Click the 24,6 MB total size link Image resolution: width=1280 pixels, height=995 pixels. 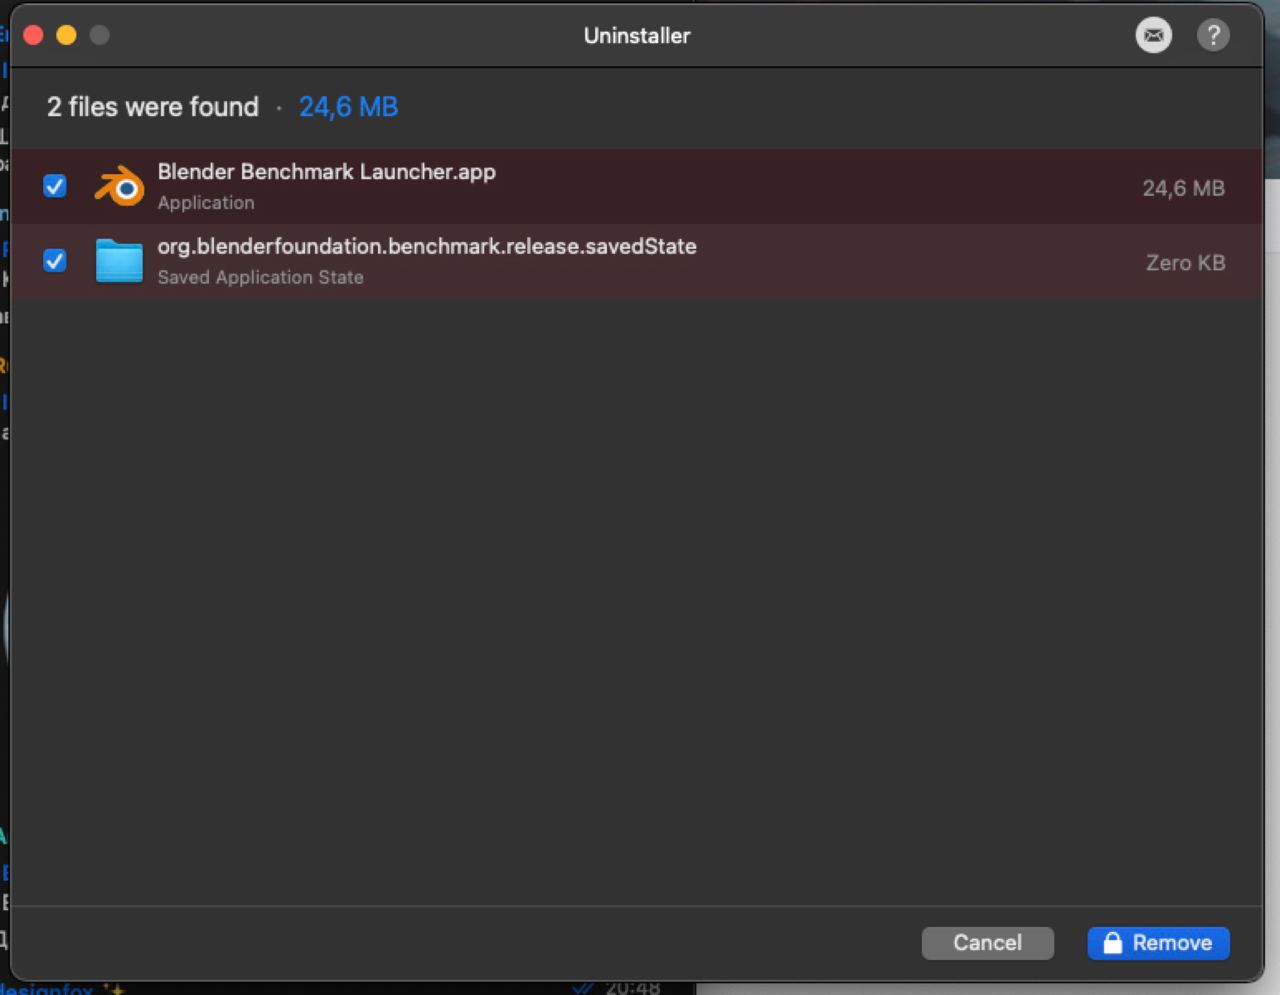tap(348, 107)
